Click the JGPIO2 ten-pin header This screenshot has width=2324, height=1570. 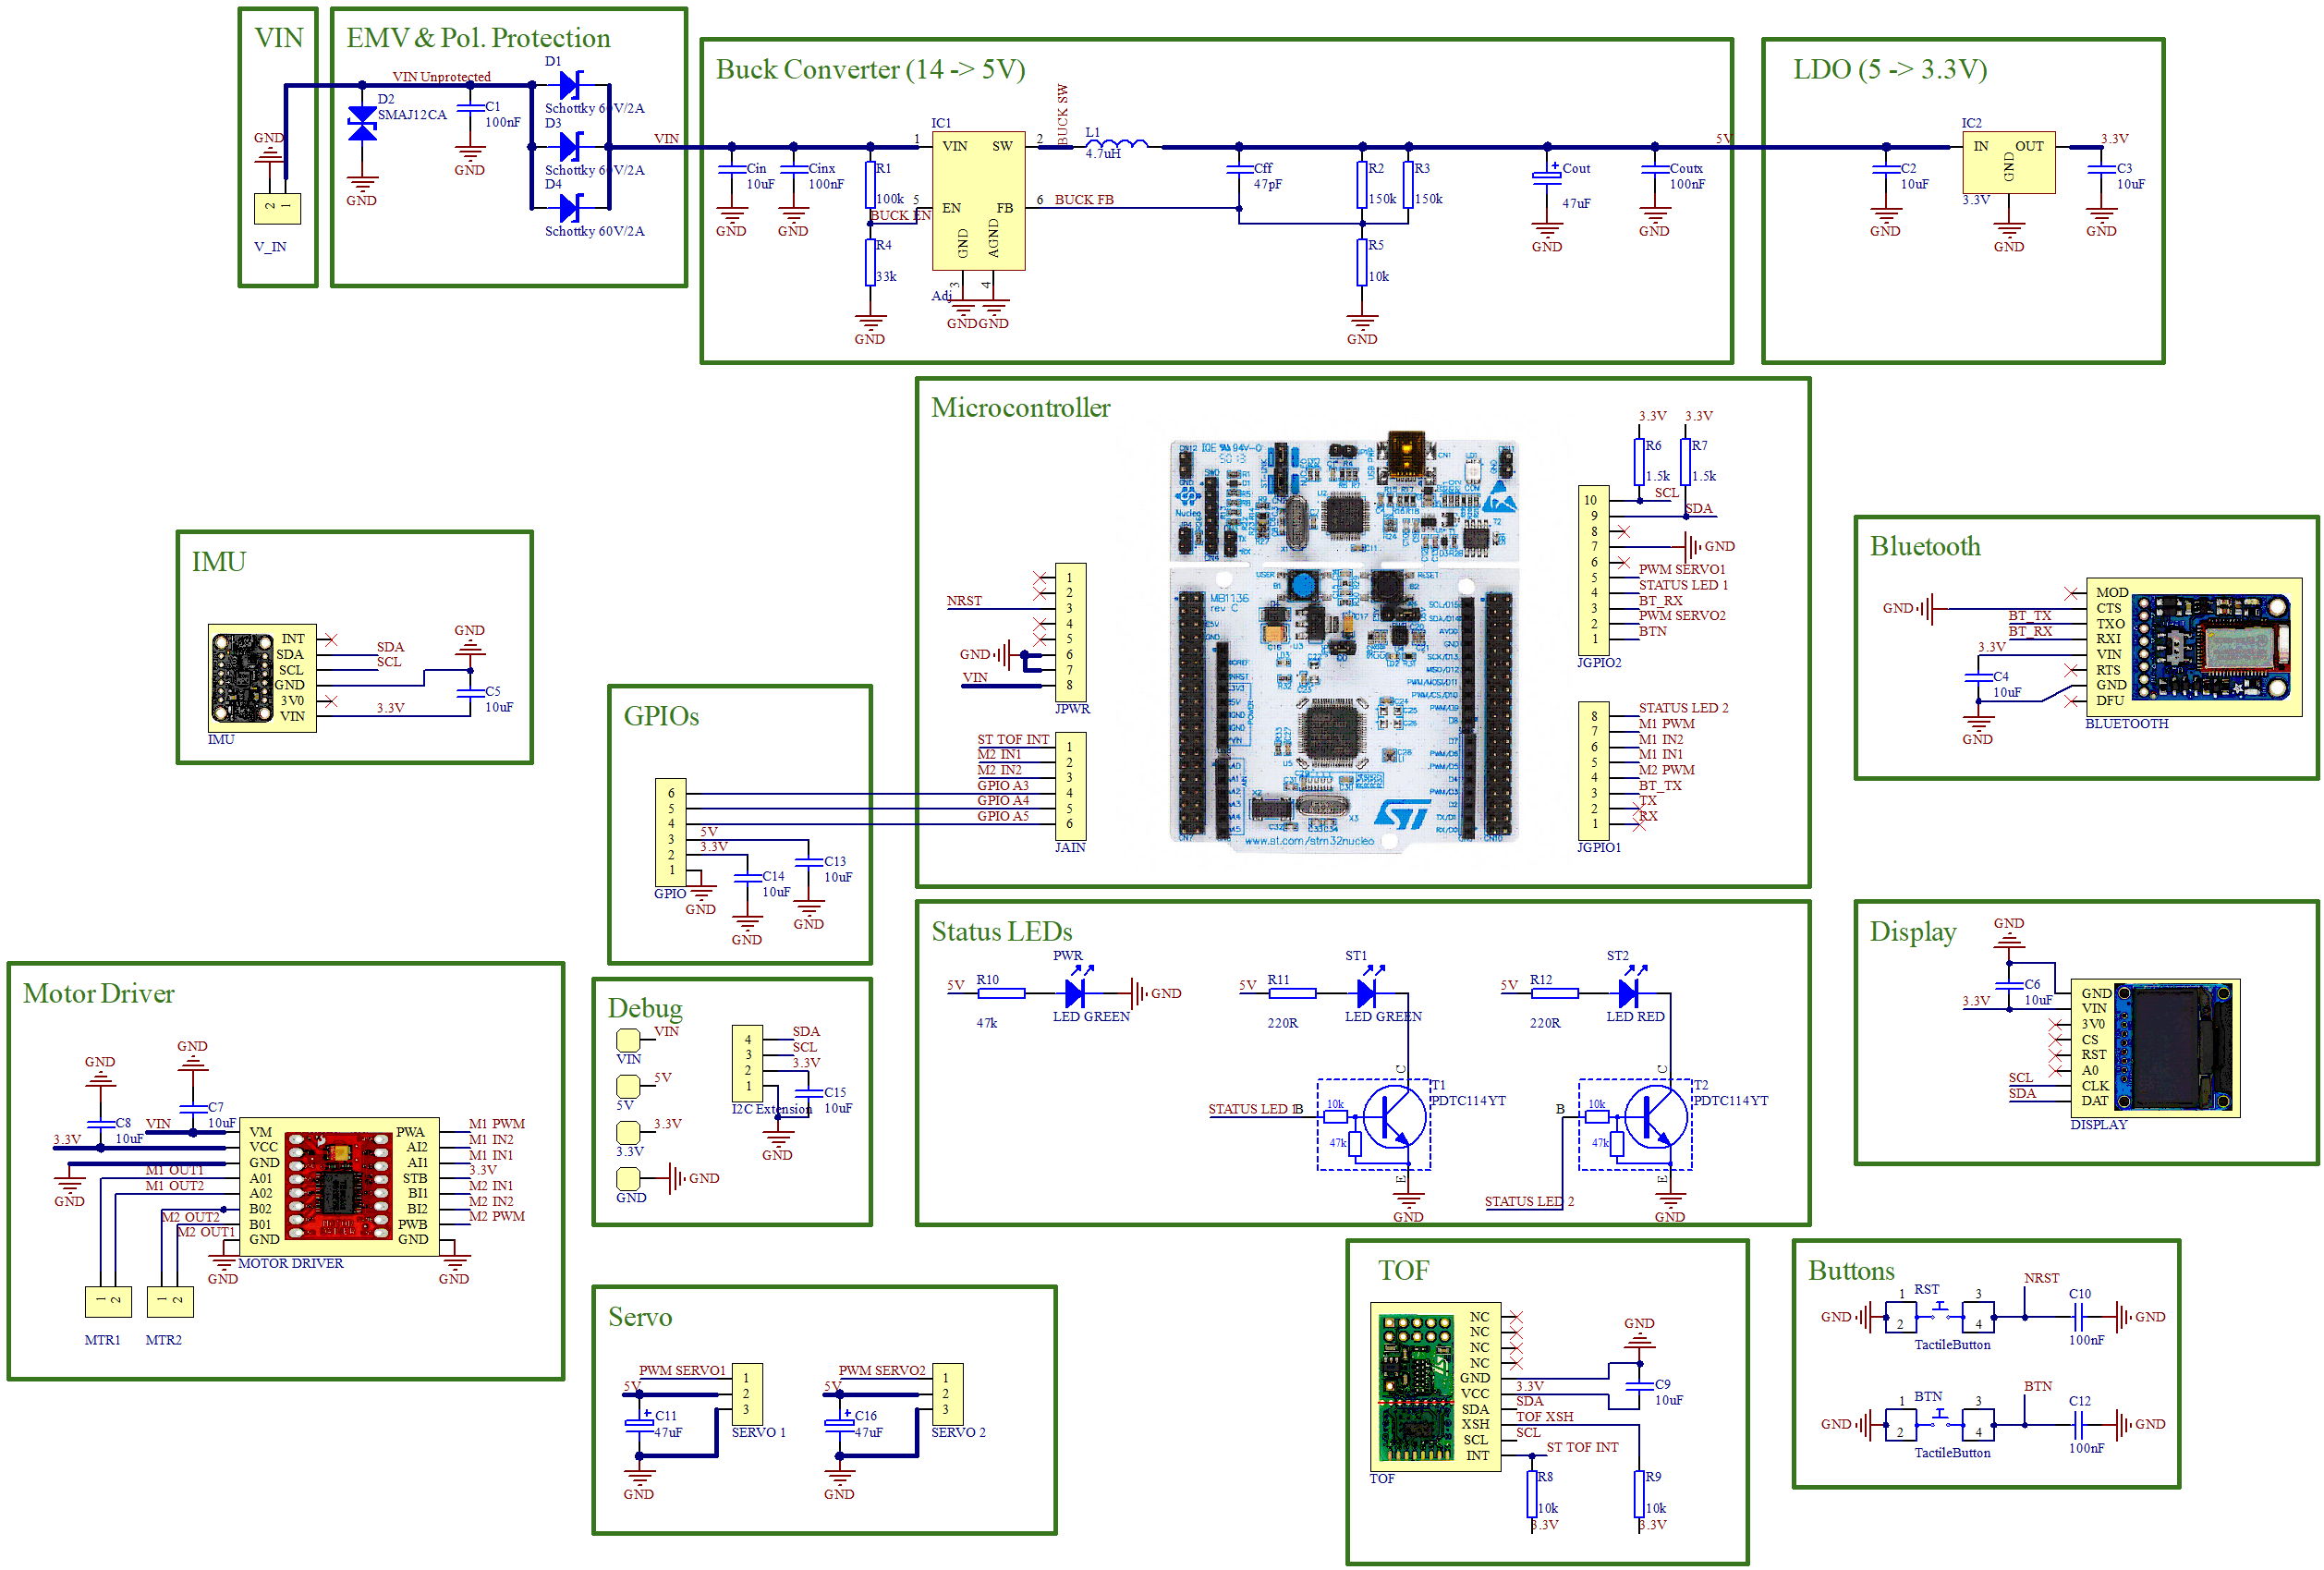1593,570
